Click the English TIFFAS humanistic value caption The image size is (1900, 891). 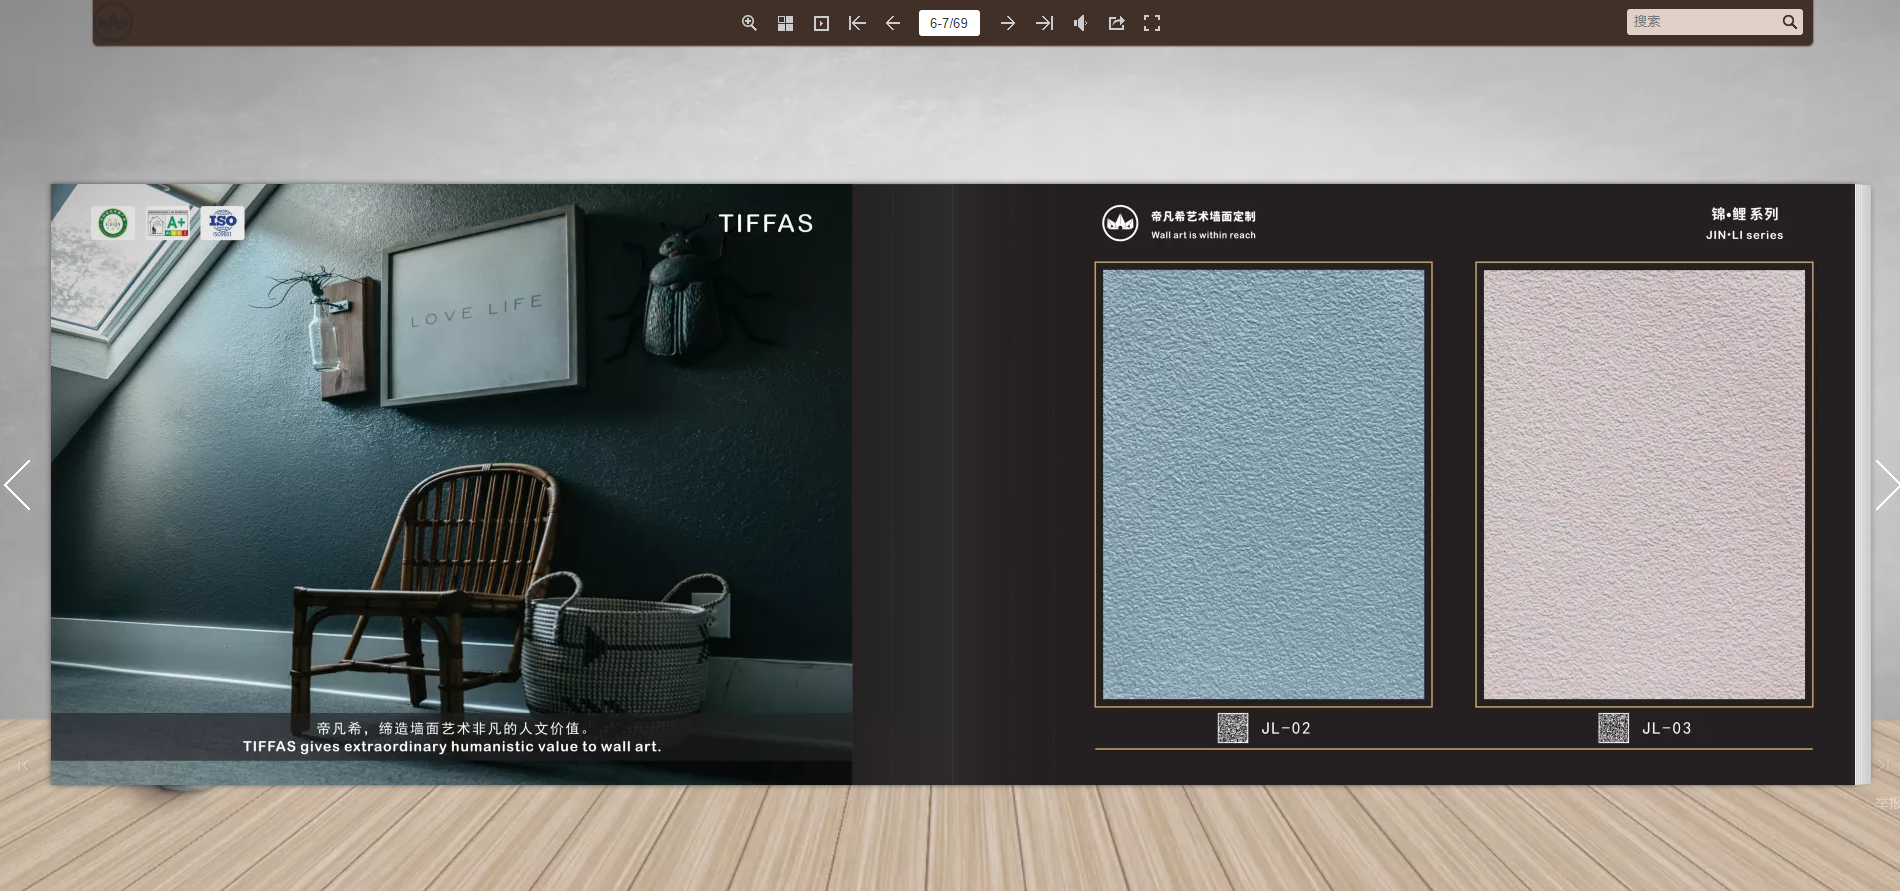(x=452, y=746)
